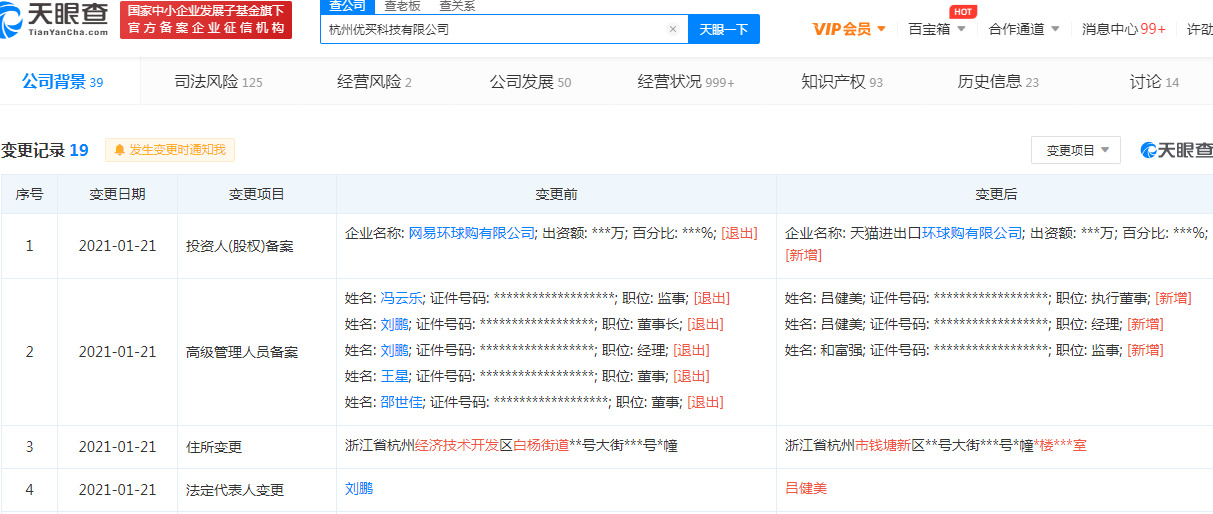Image resolution: width=1213 pixels, height=514 pixels.
Task: Open 网易环球购有限公司 company link
Action: pyautogui.click(x=472, y=233)
